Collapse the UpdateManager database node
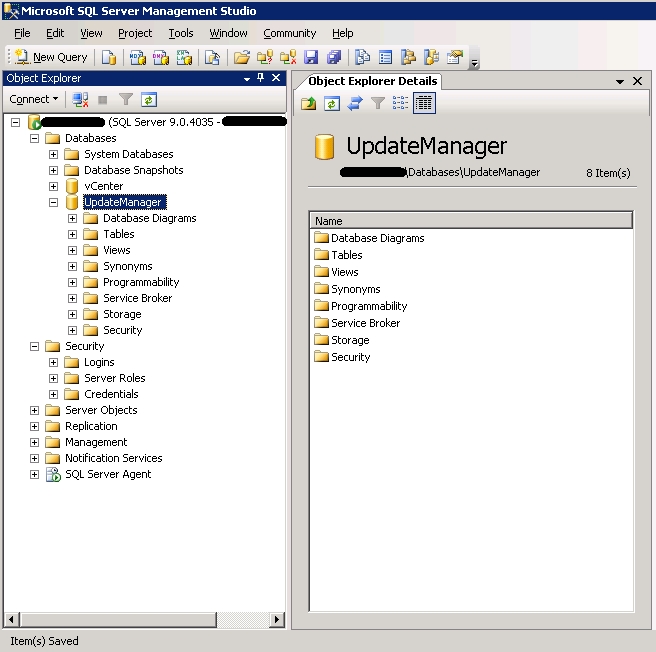 tap(54, 202)
